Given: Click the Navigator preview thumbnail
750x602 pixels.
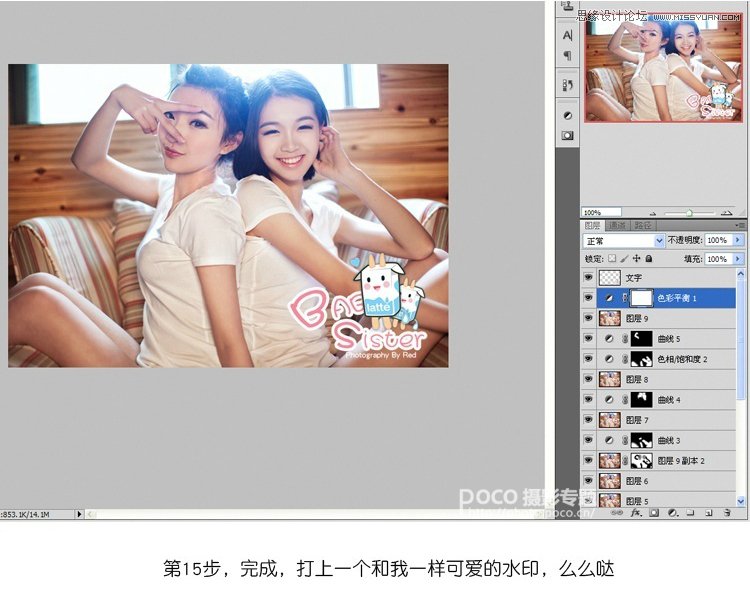Looking at the screenshot, I should 663,70.
